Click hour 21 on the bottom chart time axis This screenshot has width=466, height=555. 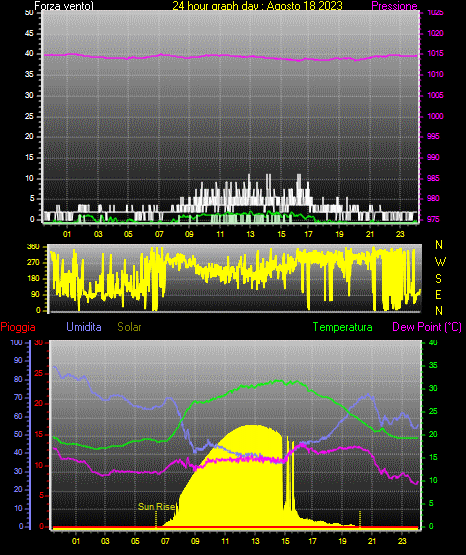tap(372, 541)
